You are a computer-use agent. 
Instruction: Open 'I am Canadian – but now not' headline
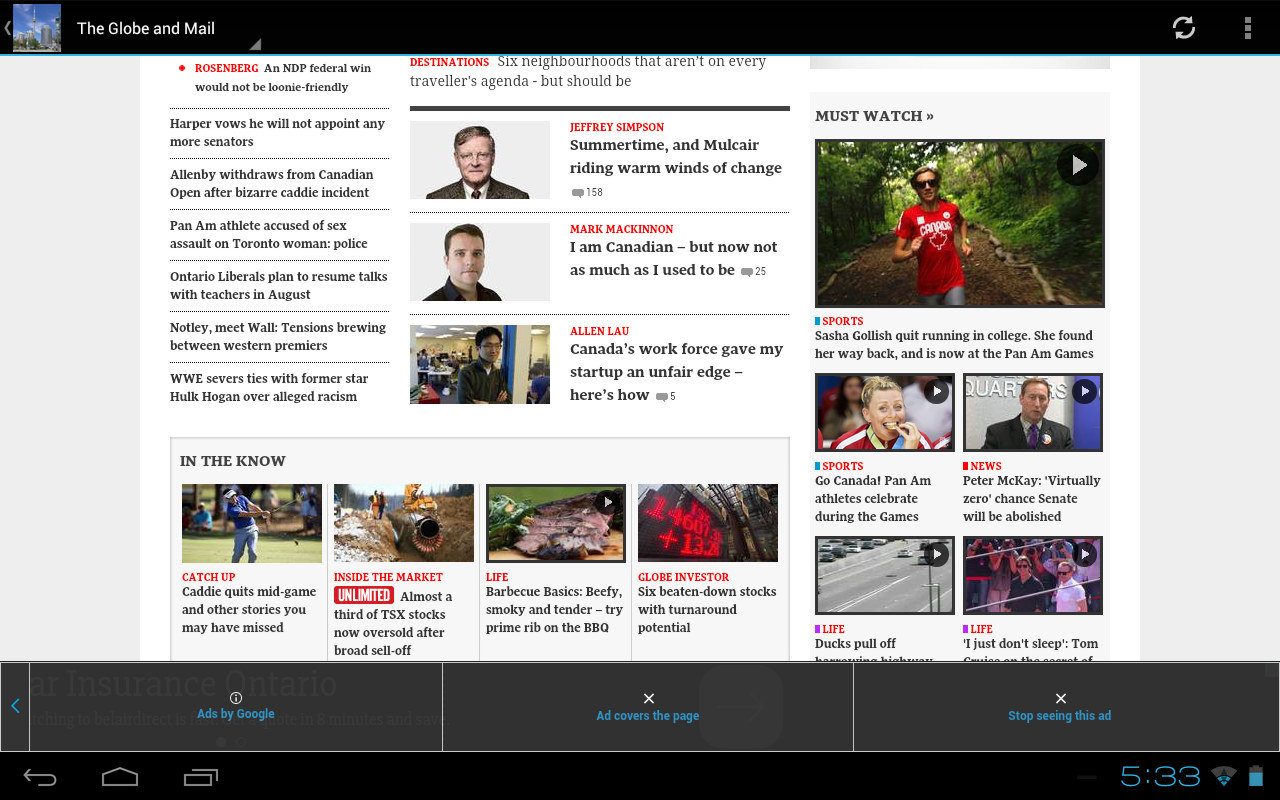pos(673,259)
